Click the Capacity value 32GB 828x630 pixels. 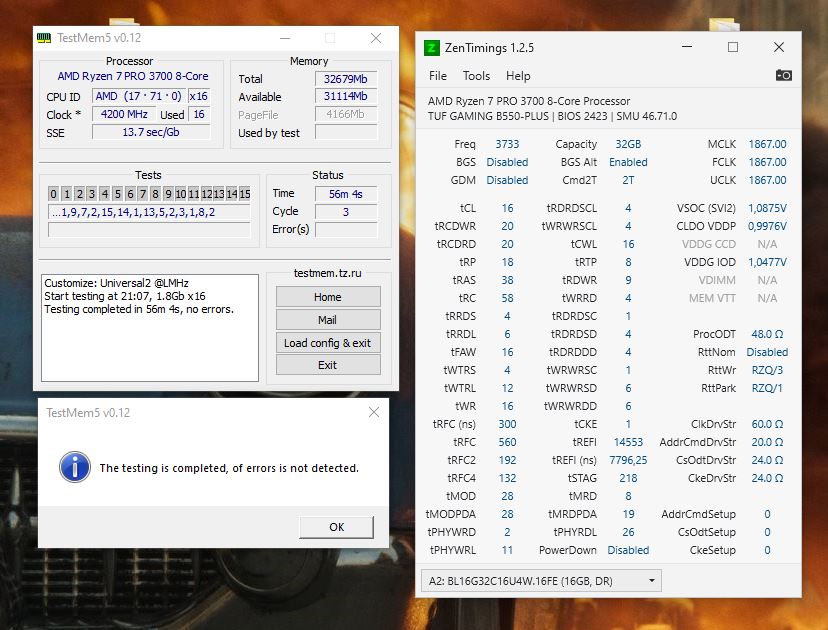(x=628, y=144)
